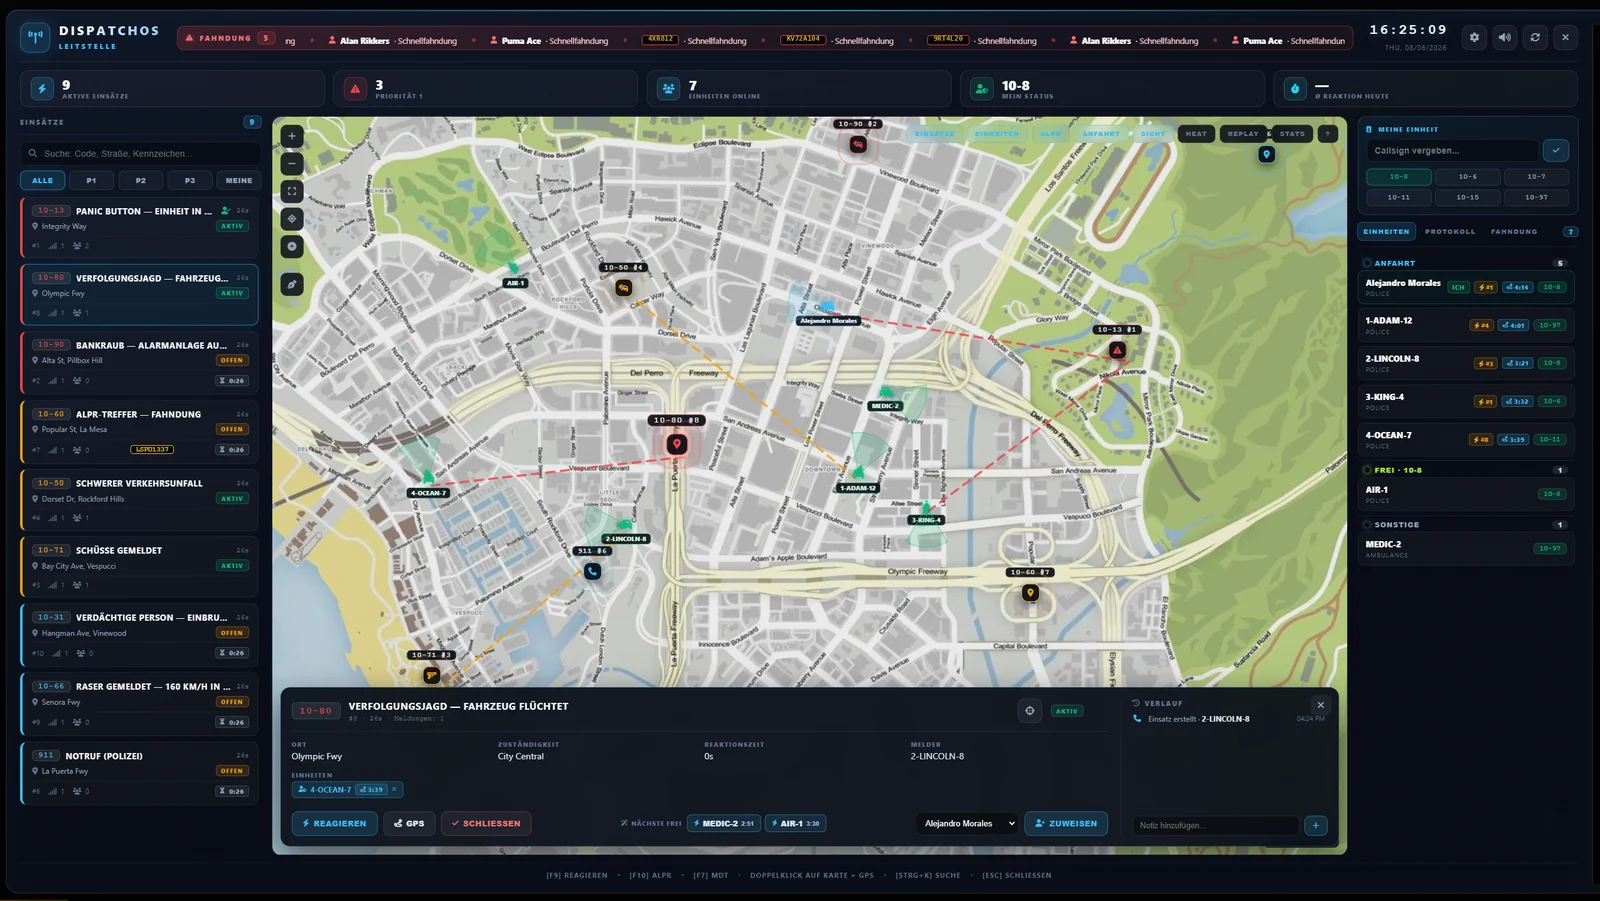Set my status to 10-7
Screen dimensions: 1600x901
click(1536, 176)
